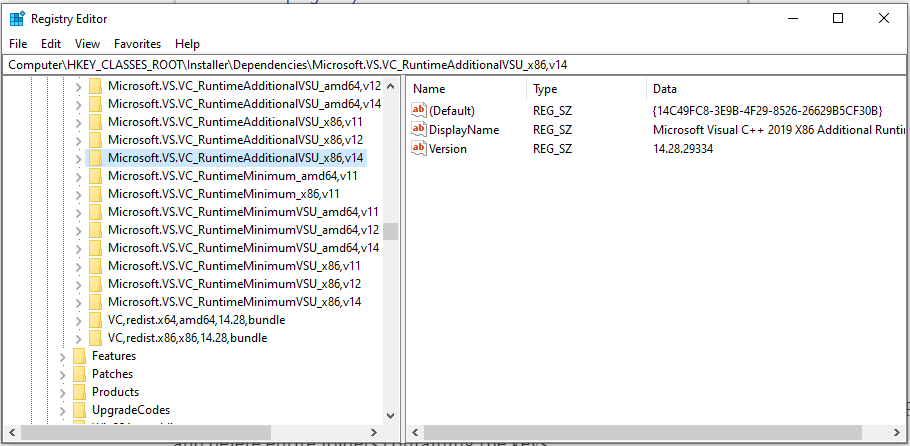Expand VC,redist.x64,amd64,14.28,bundle key
Image resolution: width=910 pixels, height=446 pixels.
79,321
